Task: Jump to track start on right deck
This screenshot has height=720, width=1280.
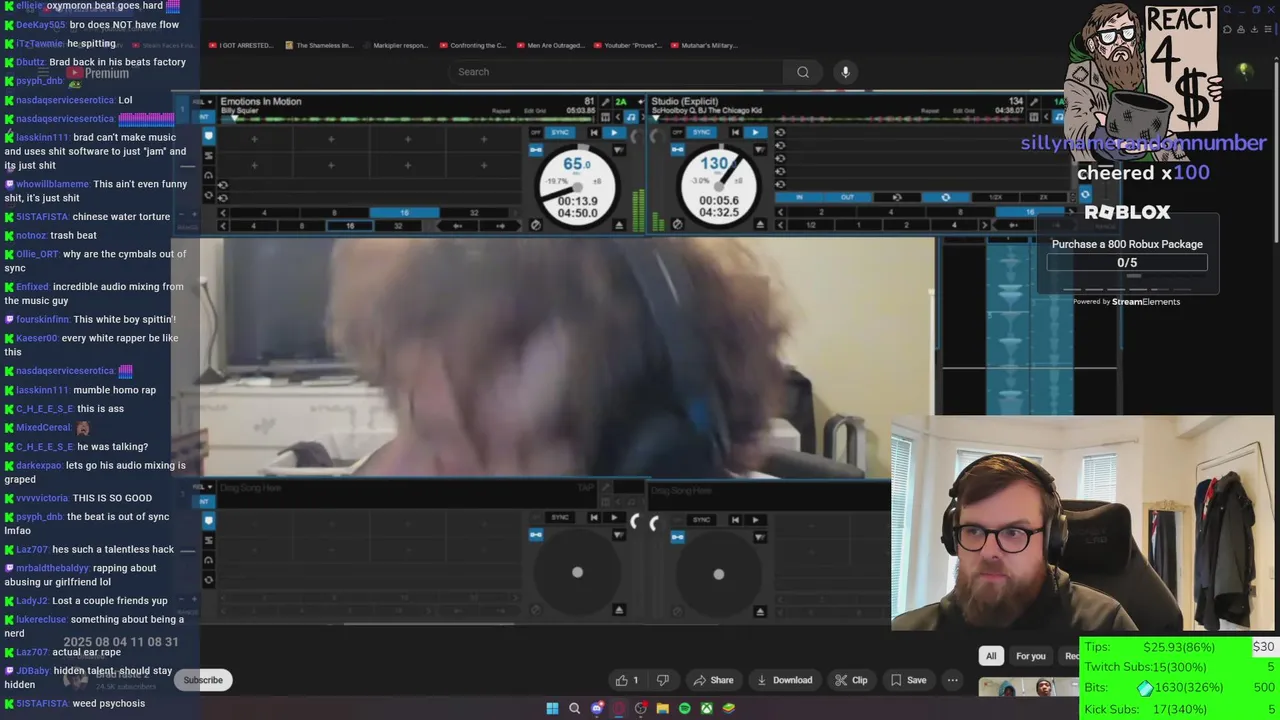Action: [x=735, y=133]
